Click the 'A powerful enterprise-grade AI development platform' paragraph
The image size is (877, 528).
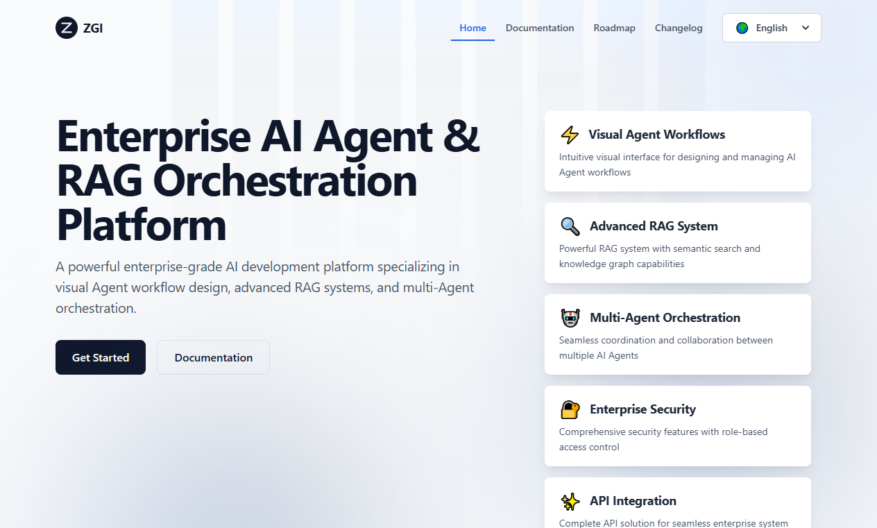[265, 287]
